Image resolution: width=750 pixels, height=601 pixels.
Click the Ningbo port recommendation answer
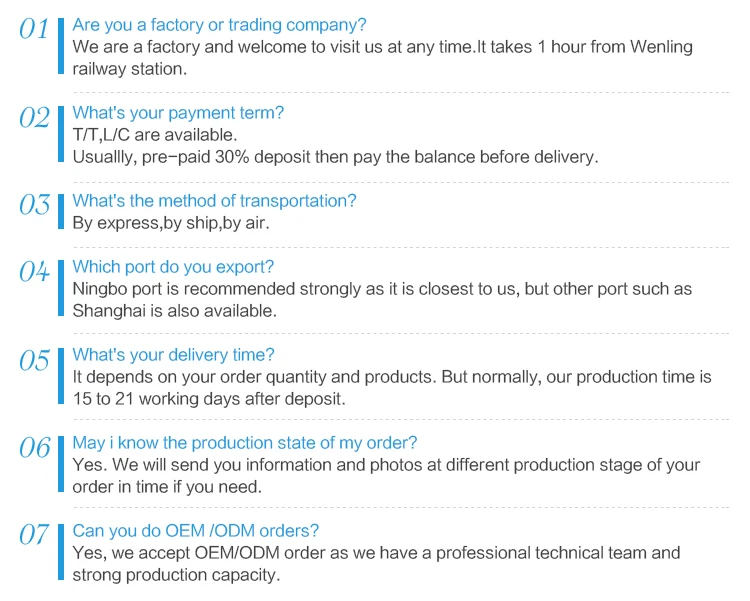point(382,289)
